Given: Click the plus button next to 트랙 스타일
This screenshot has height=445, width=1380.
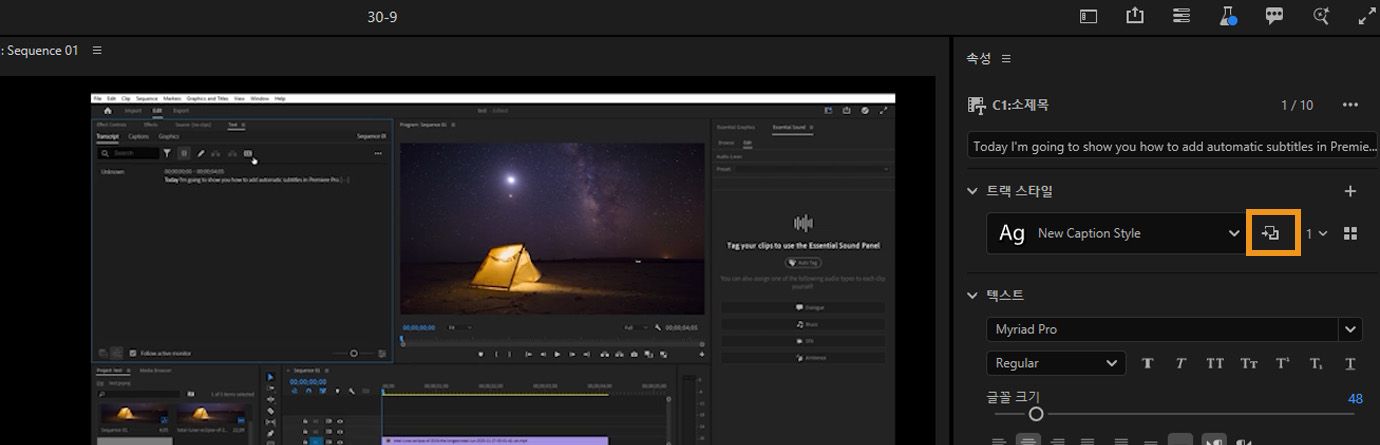Looking at the screenshot, I should pyautogui.click(x=1350, y=191).
